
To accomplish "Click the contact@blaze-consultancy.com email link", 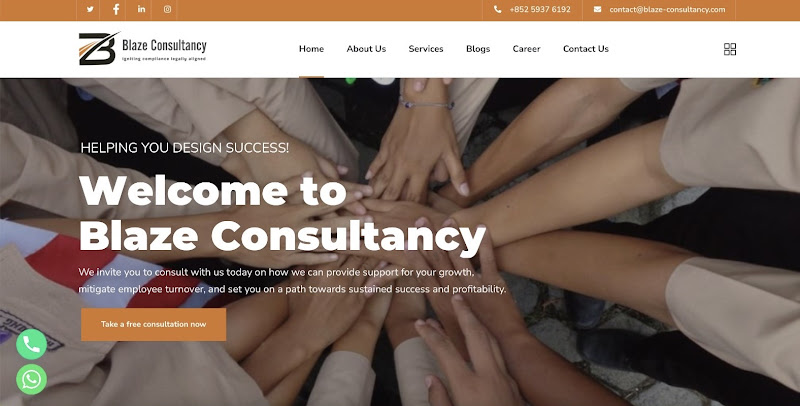I will pos(667,9).
